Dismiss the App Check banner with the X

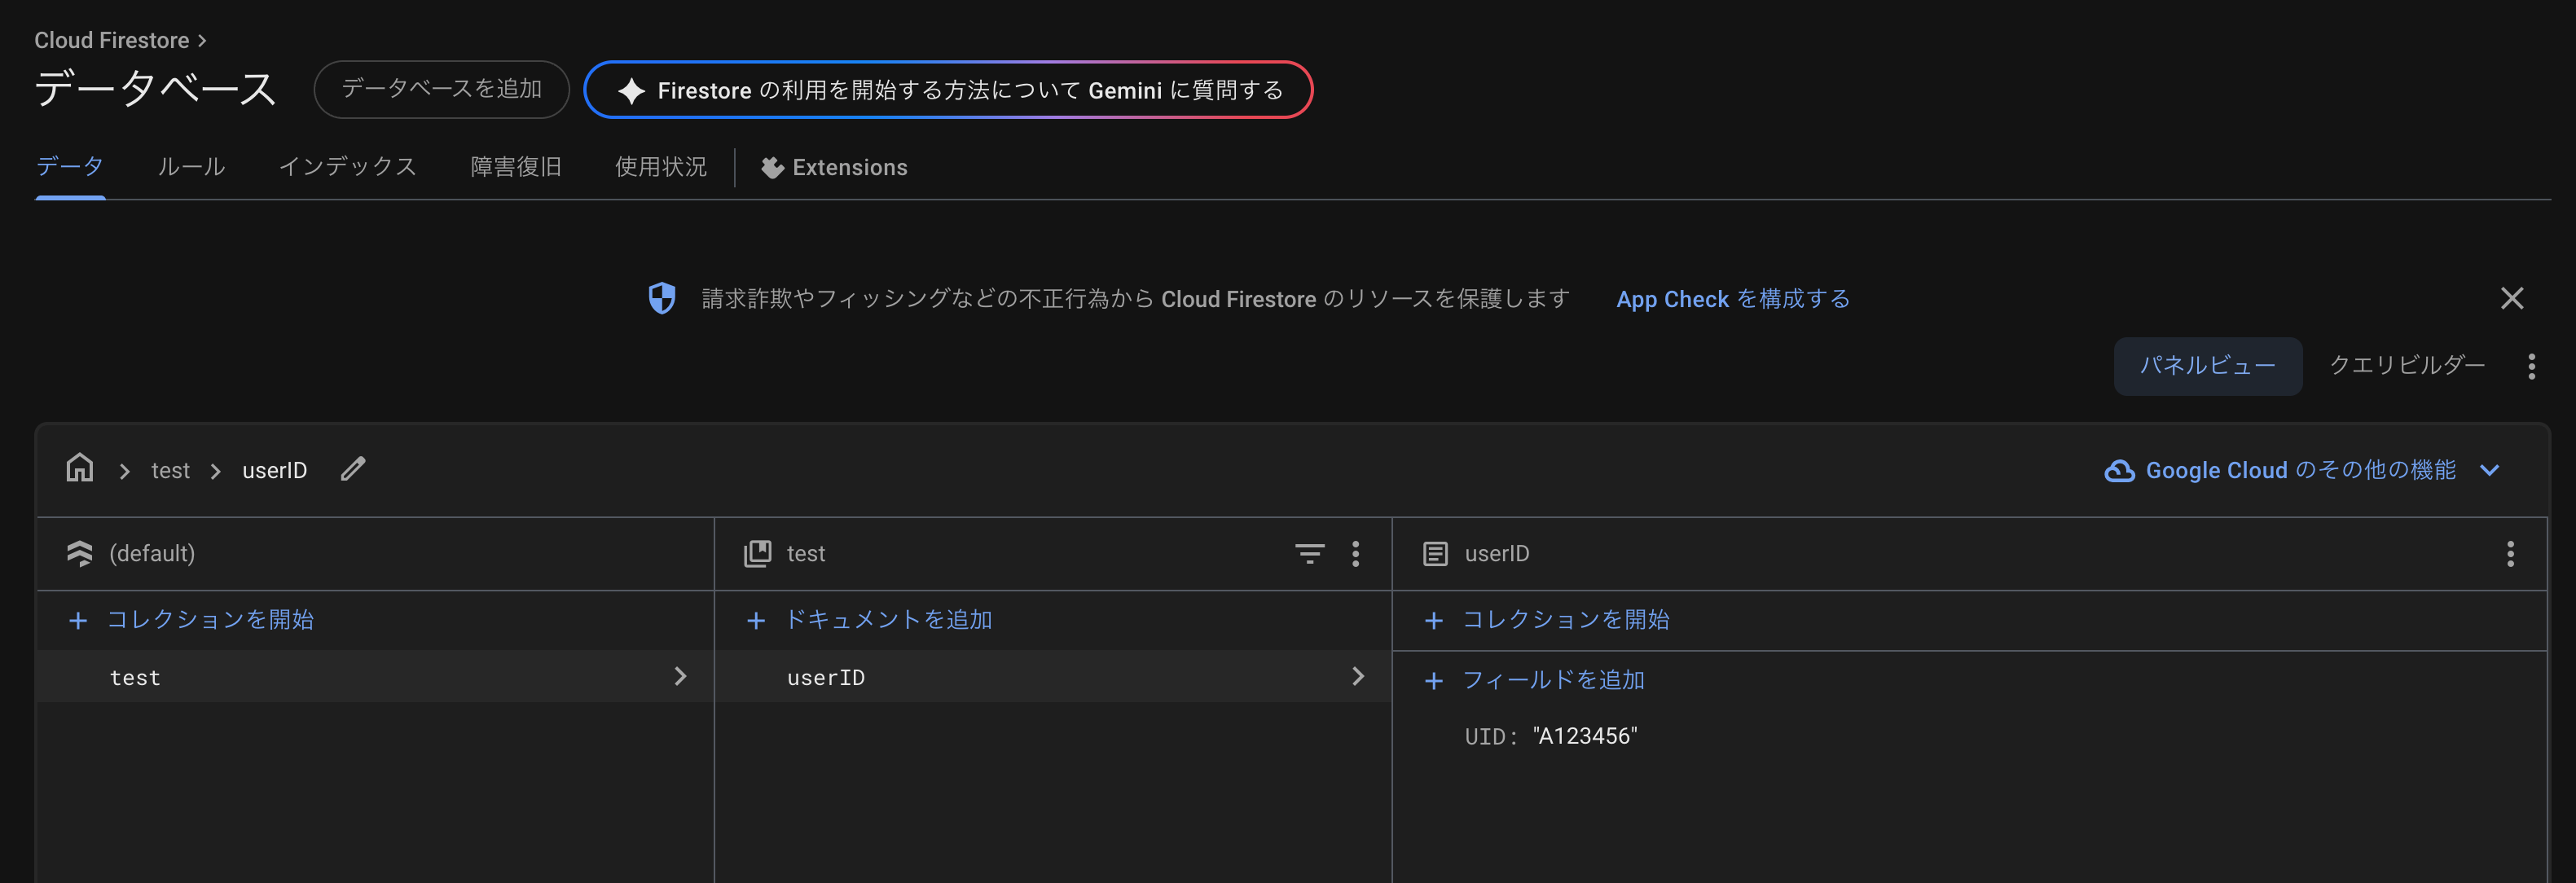coord(2512,297)
